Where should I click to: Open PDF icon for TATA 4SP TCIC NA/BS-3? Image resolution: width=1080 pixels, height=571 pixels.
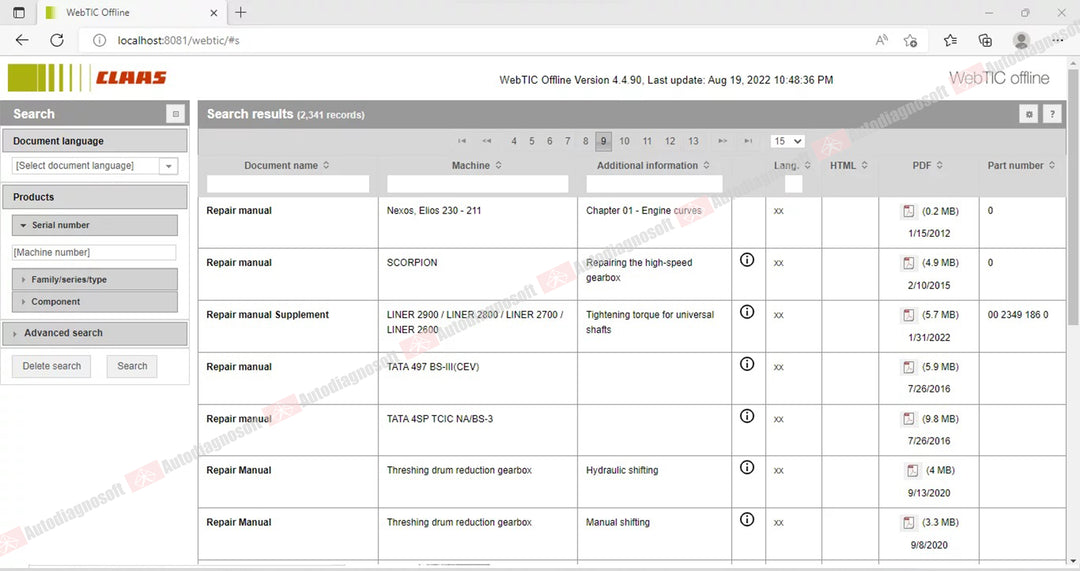tap(908, 419)
